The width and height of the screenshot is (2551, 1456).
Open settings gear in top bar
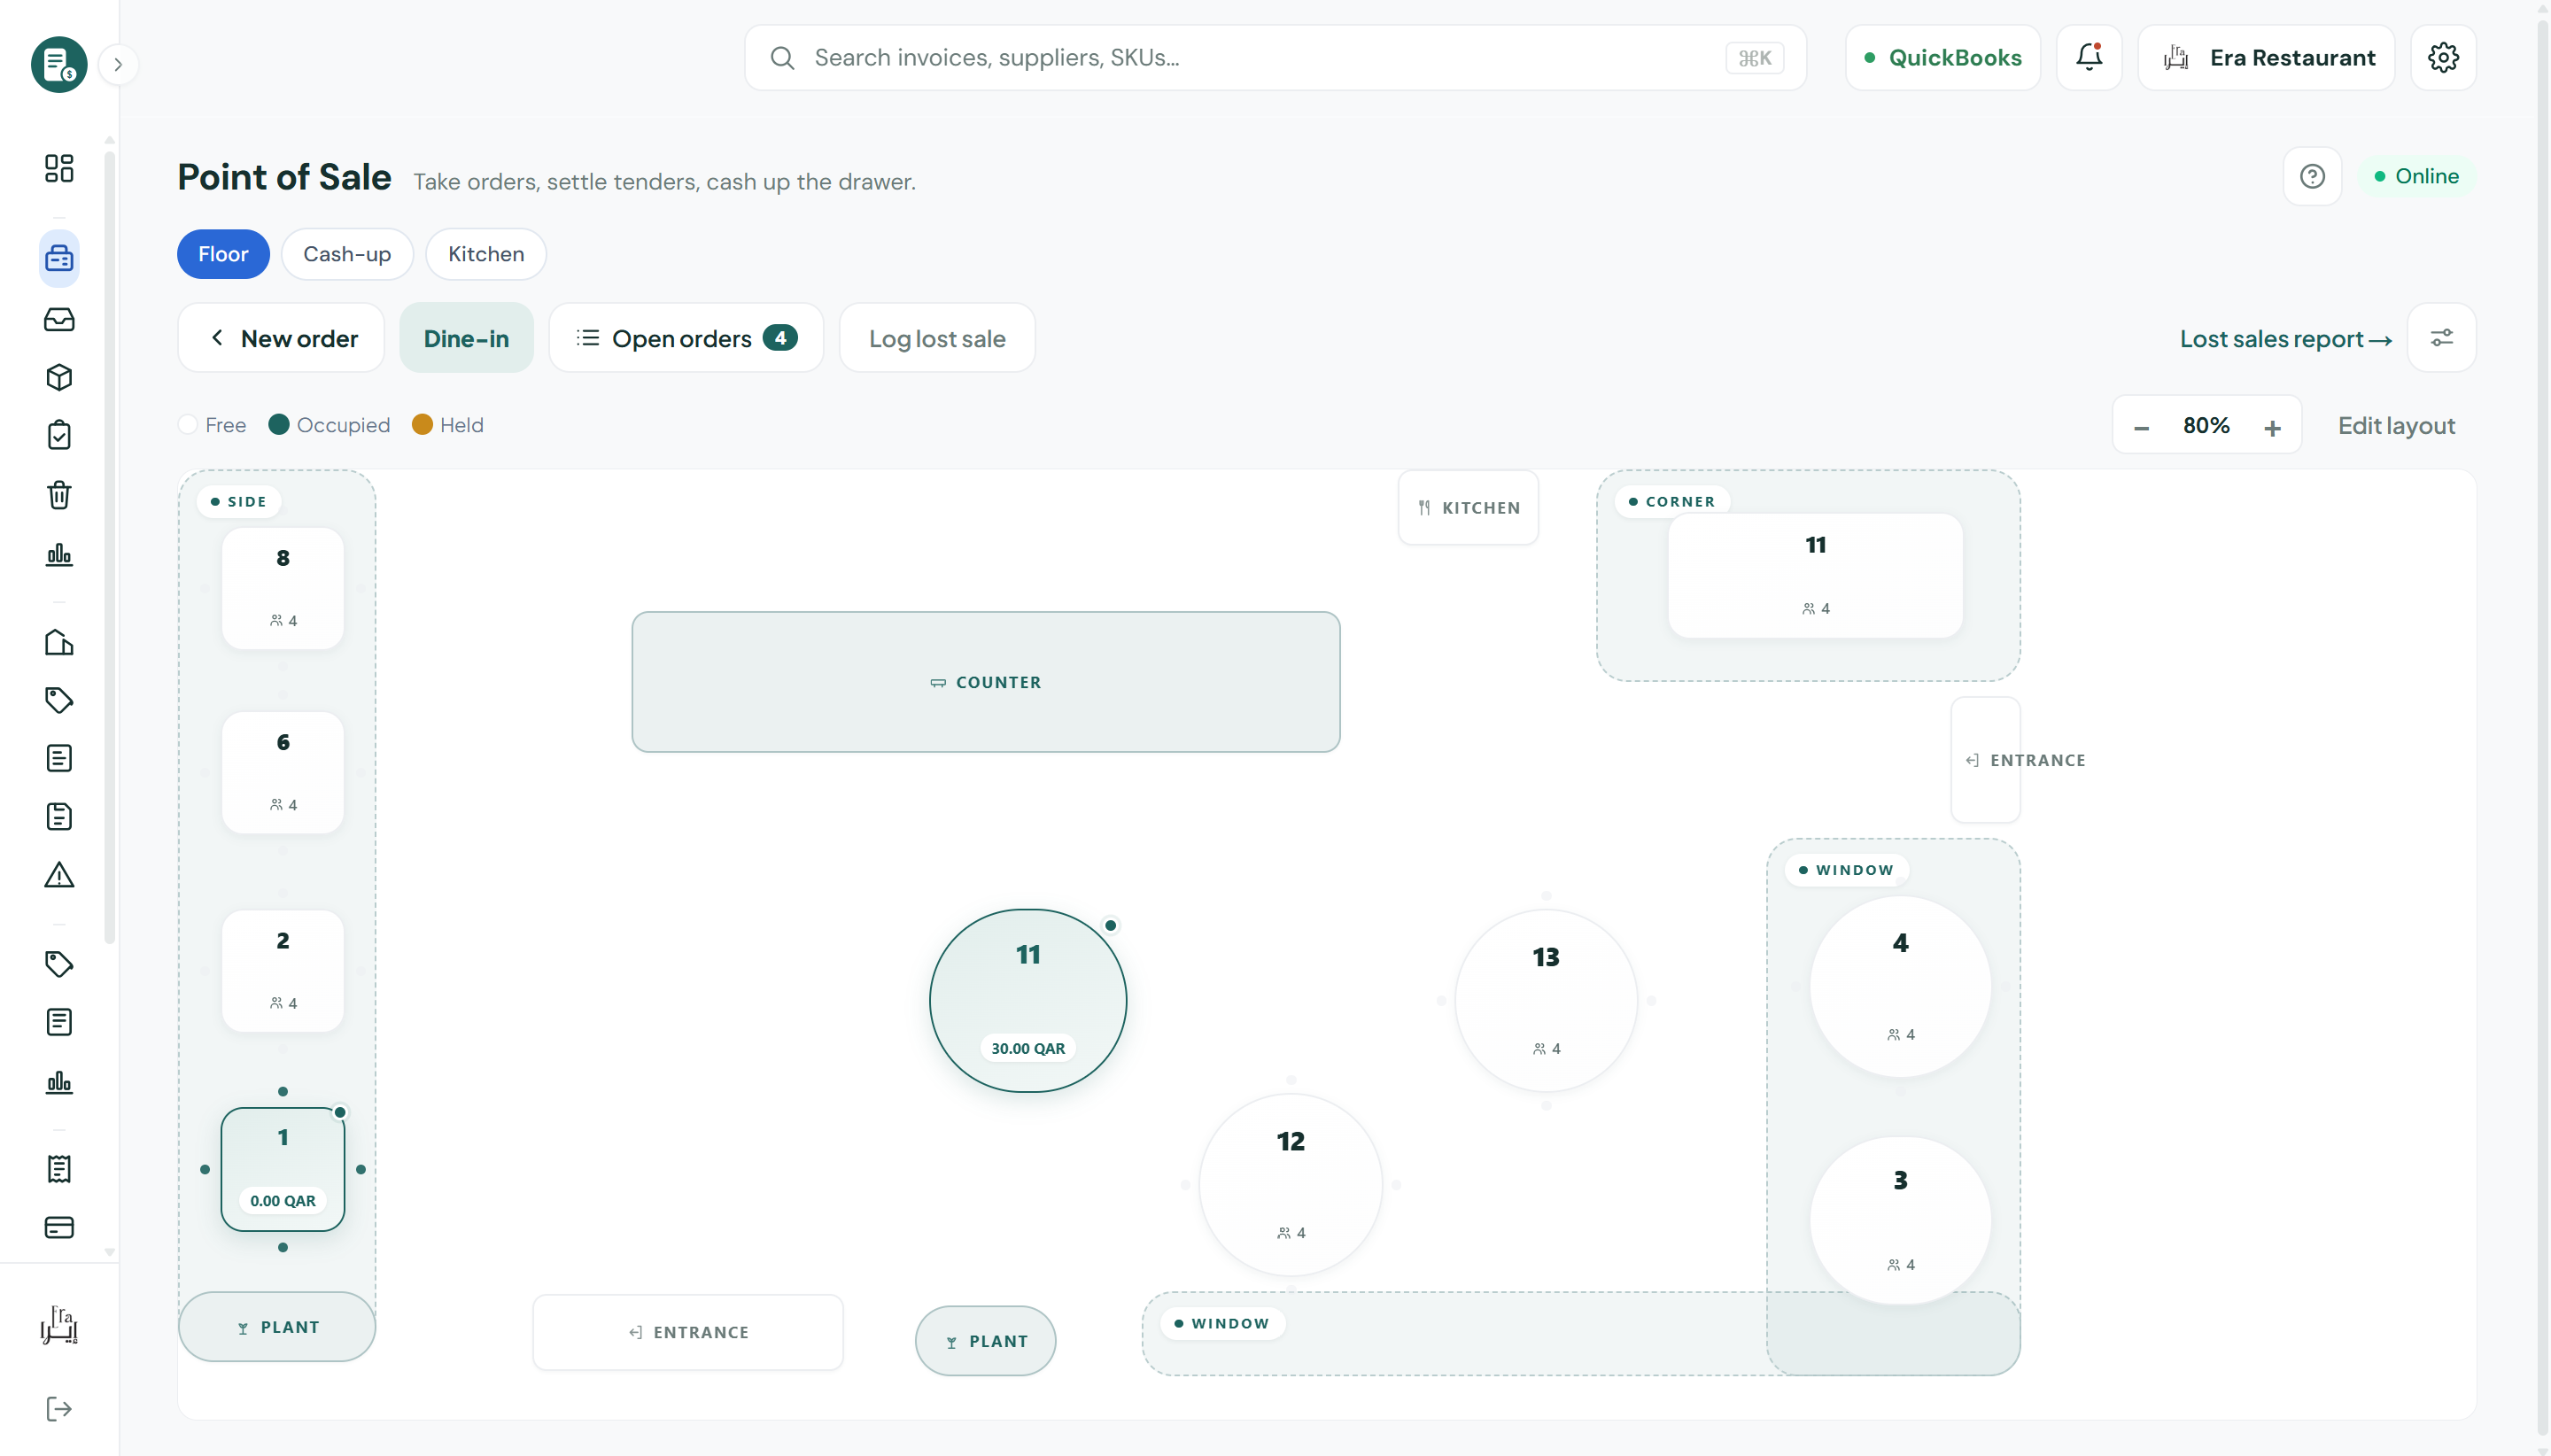[2443, 58]
